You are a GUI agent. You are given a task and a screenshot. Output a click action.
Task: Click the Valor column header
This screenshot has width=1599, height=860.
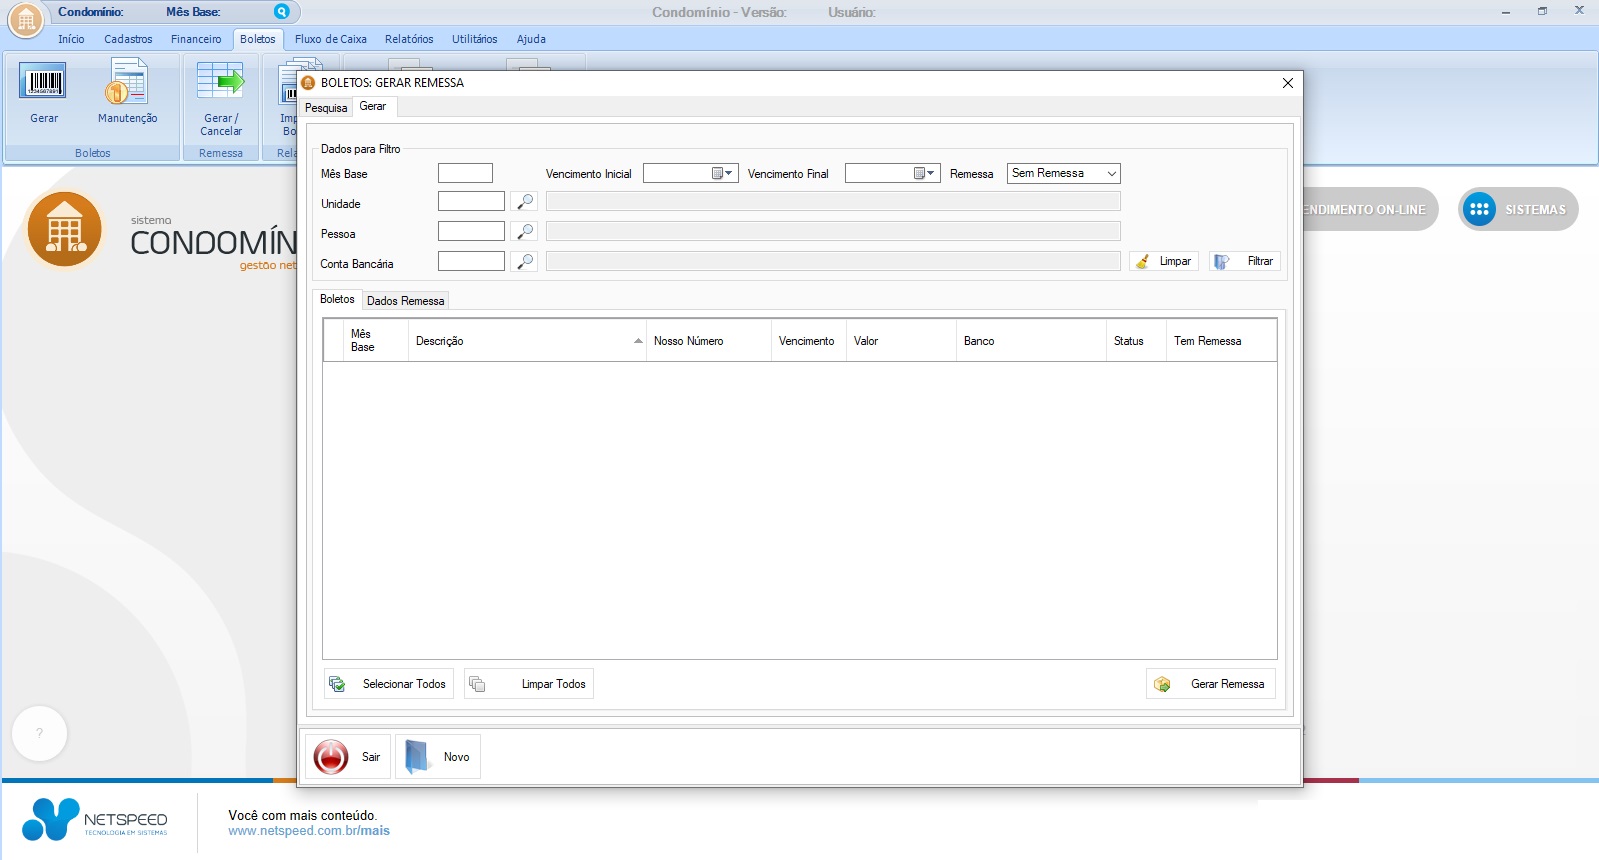[901, 341]
